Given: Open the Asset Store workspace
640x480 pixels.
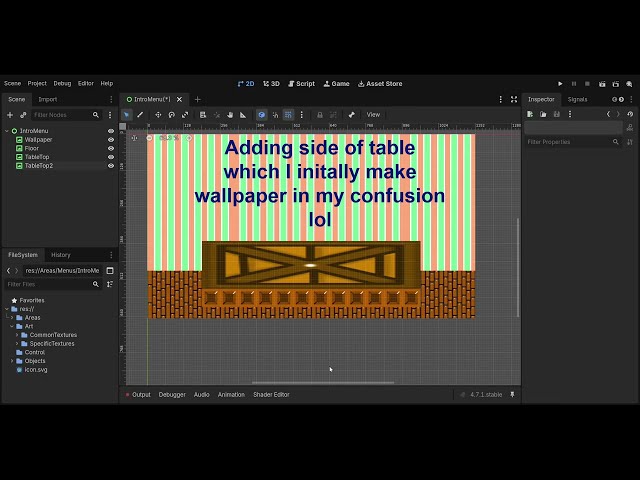Looking at the screenshot, I should [380, 84].
